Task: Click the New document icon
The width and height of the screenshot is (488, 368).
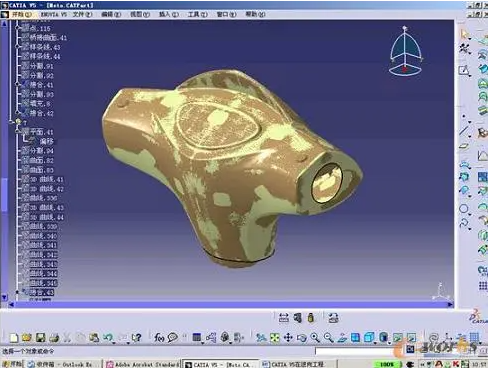Action: pos(14,338)
